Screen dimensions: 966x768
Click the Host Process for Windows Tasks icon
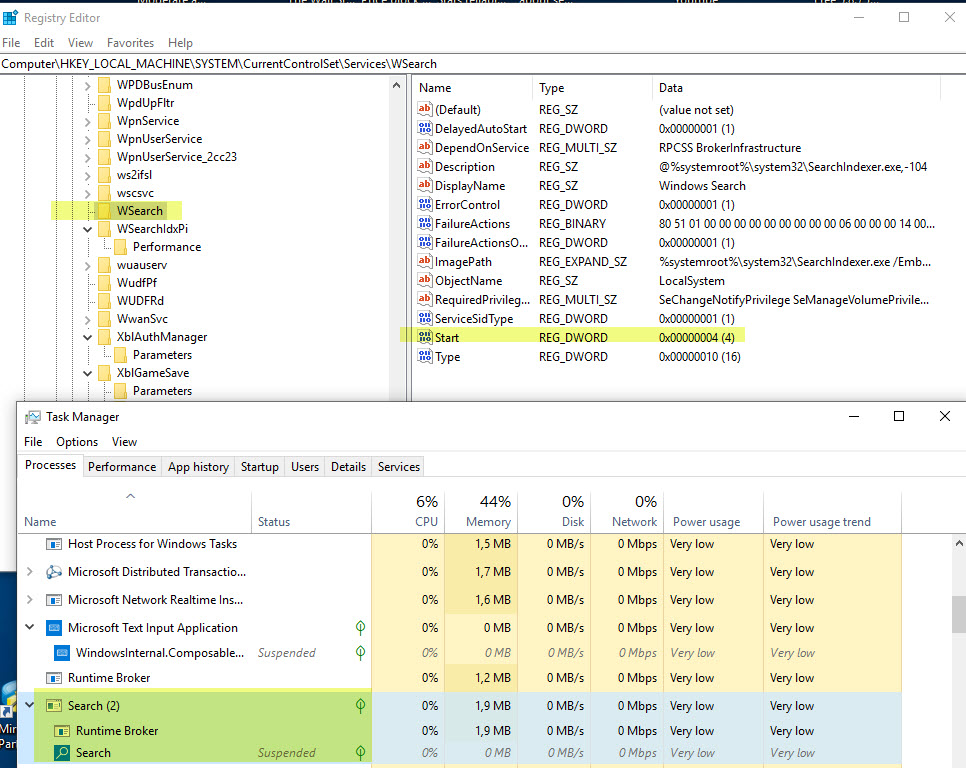54,544
